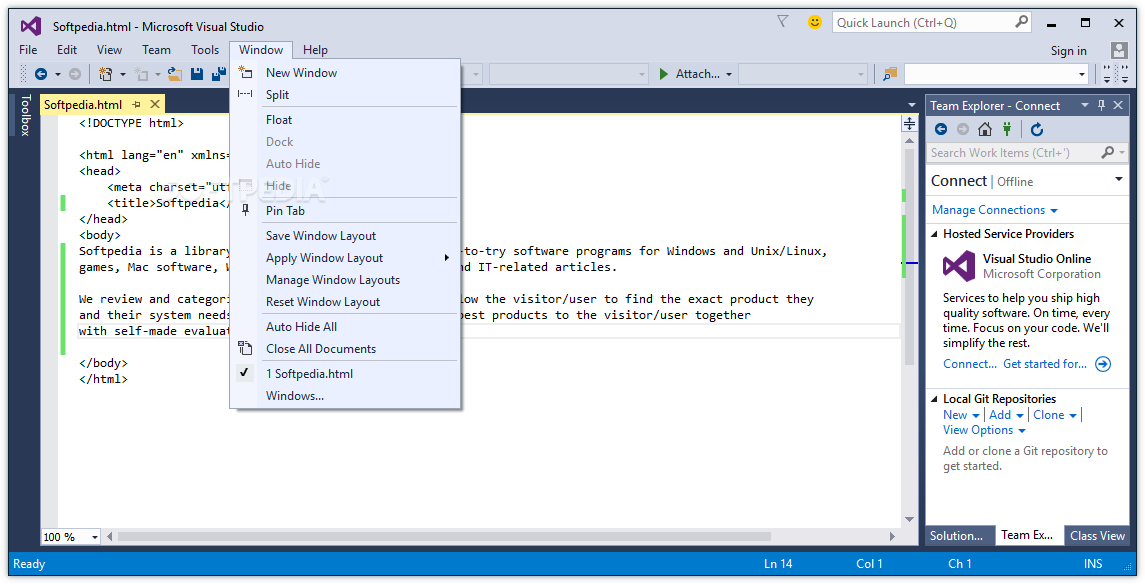Open the Team Explorer Home icon
The image size is (1145, 584).
985,129
